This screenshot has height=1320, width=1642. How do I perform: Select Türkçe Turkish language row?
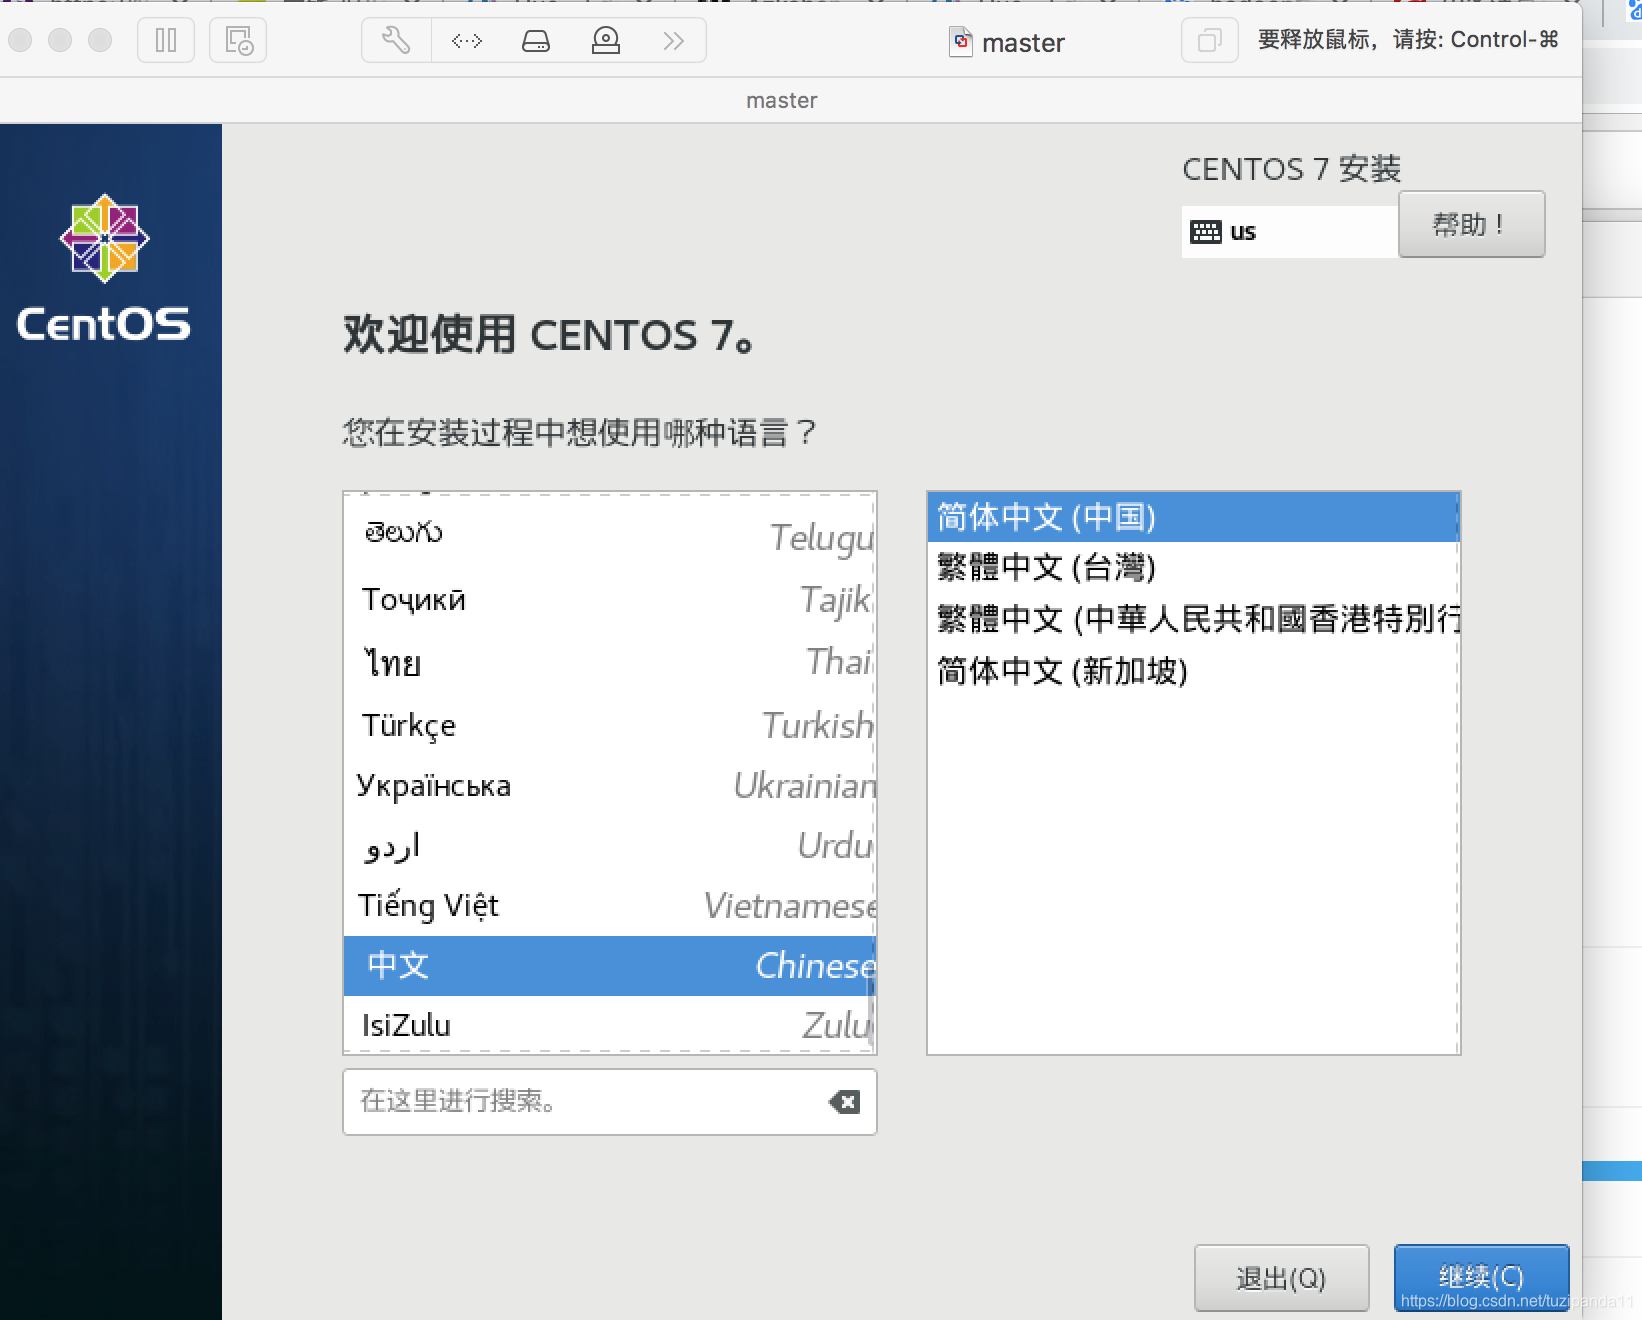[x=609, y=725]
